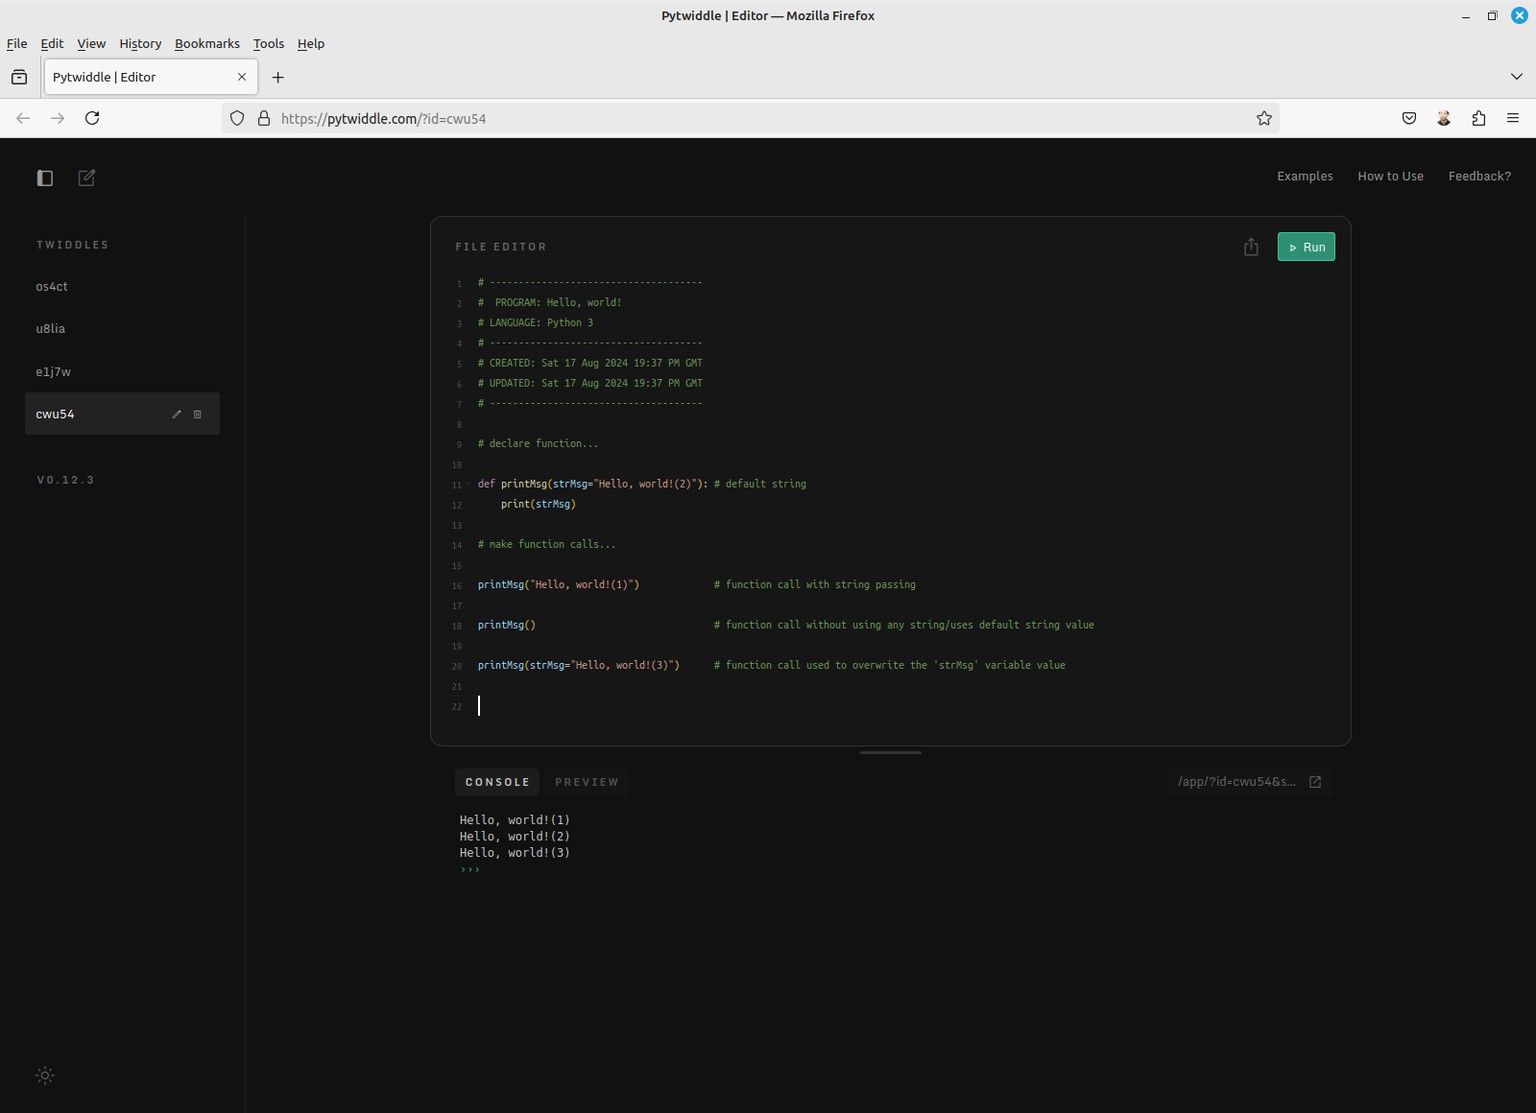Switch to the CONSOLE tab
The width and height of the screenshot is (1536, 1113).
(x=497, y=782)
